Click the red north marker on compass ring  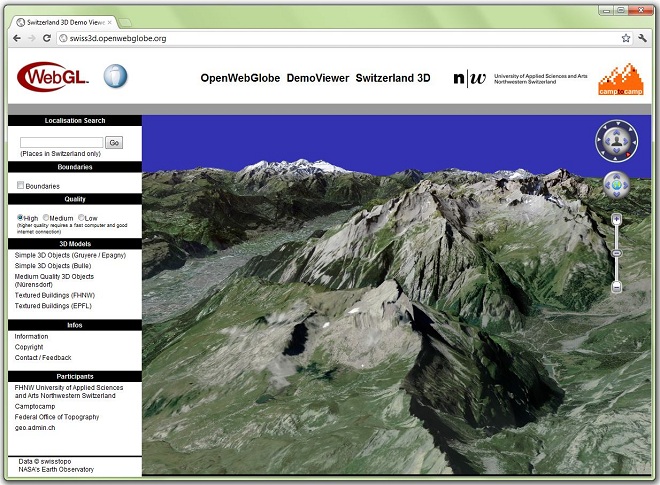[x=628, y=155]
